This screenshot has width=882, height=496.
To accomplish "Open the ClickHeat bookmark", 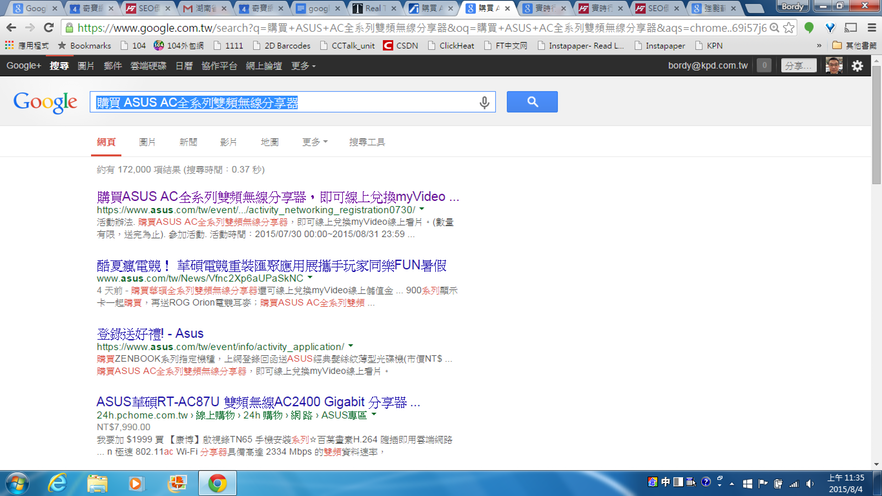I will click(451, 46).
